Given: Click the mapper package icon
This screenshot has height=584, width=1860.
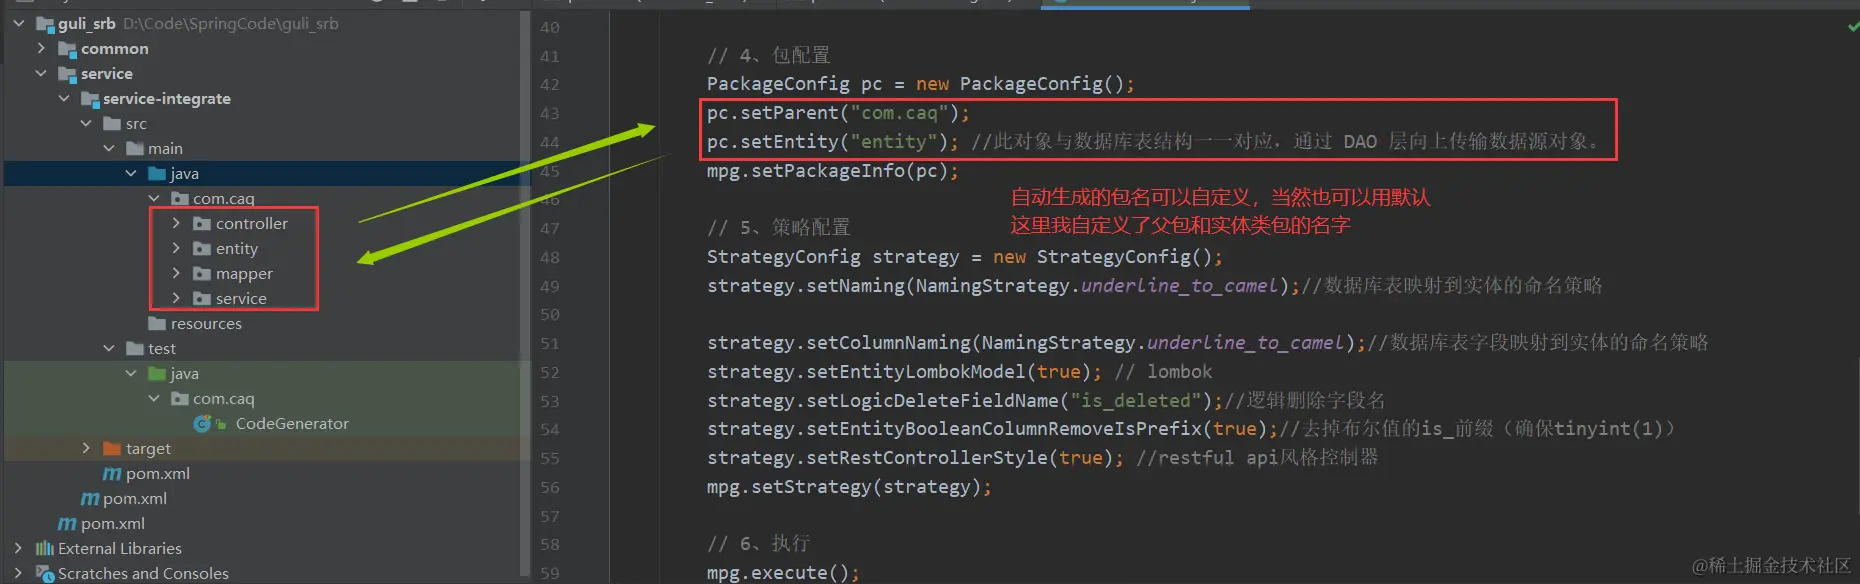Looking at the screenshot, I should pyautogui.click(x=202, y=274).
